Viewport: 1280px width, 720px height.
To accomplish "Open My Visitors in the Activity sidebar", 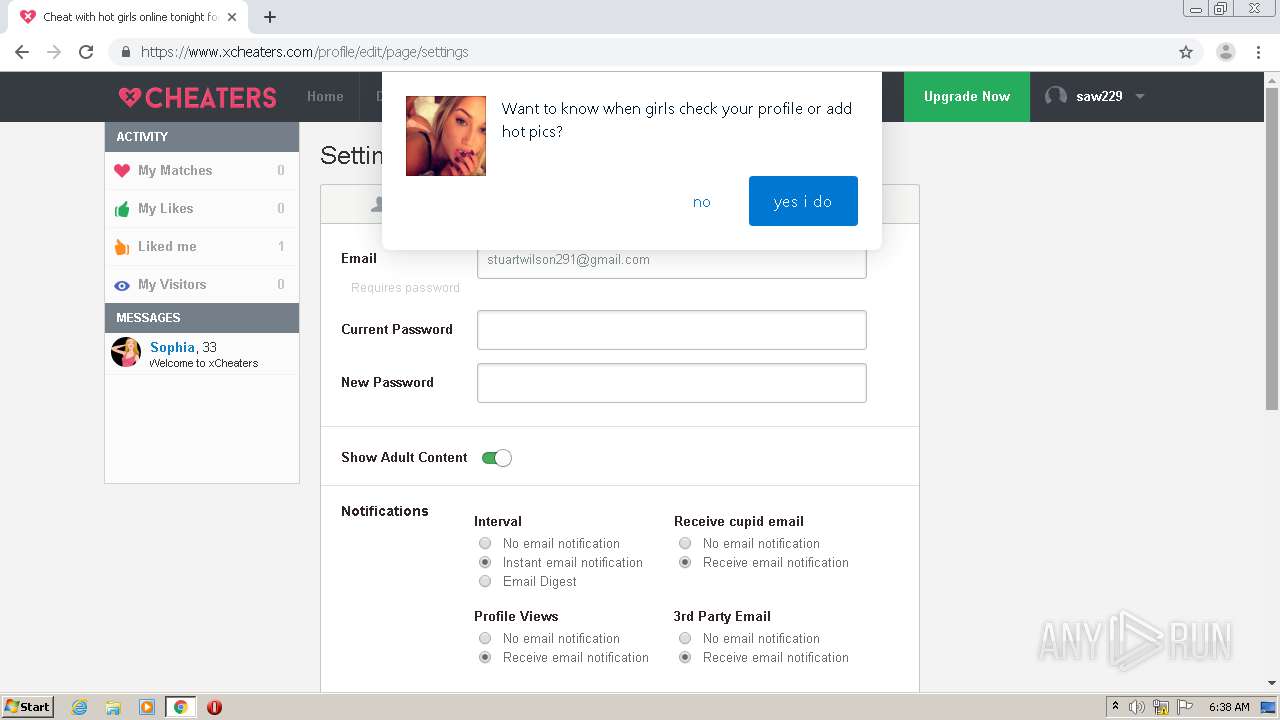I will click(202, 285).
